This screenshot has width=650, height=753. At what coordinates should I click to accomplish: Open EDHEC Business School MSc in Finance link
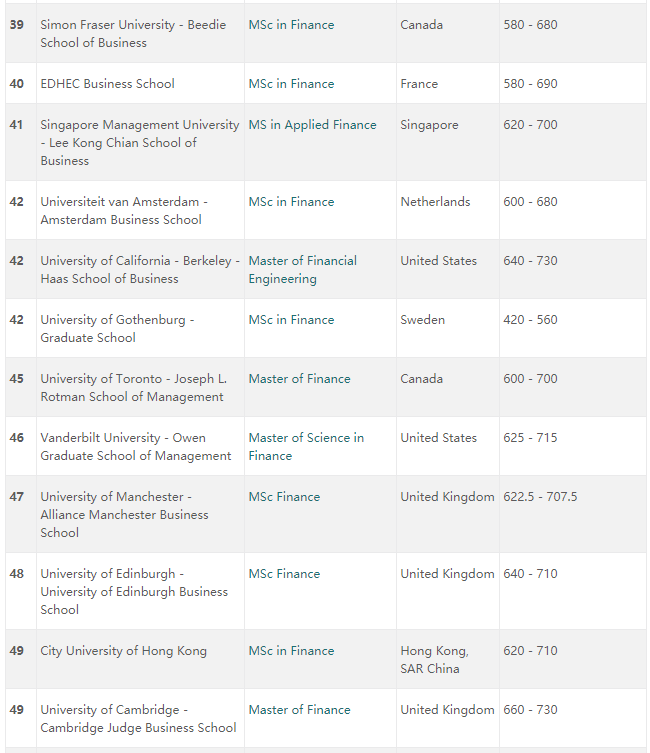click(x=291, y=84)
